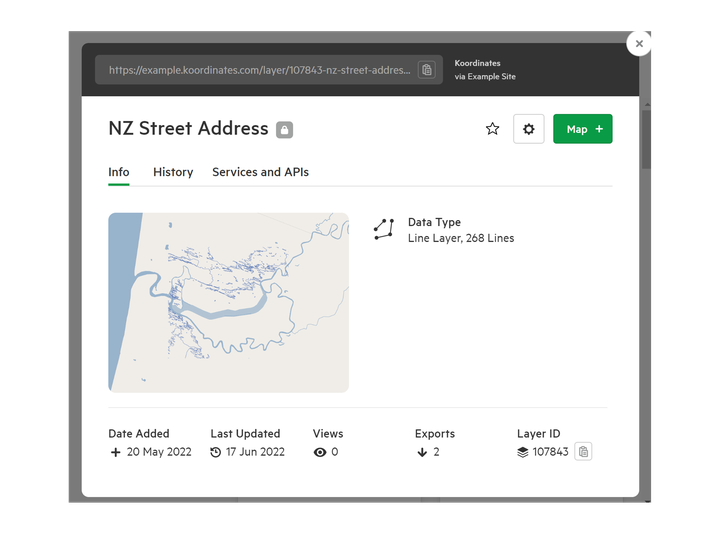Switch to the History tab
The image size is (720, 534).
(x=173, y=172)
